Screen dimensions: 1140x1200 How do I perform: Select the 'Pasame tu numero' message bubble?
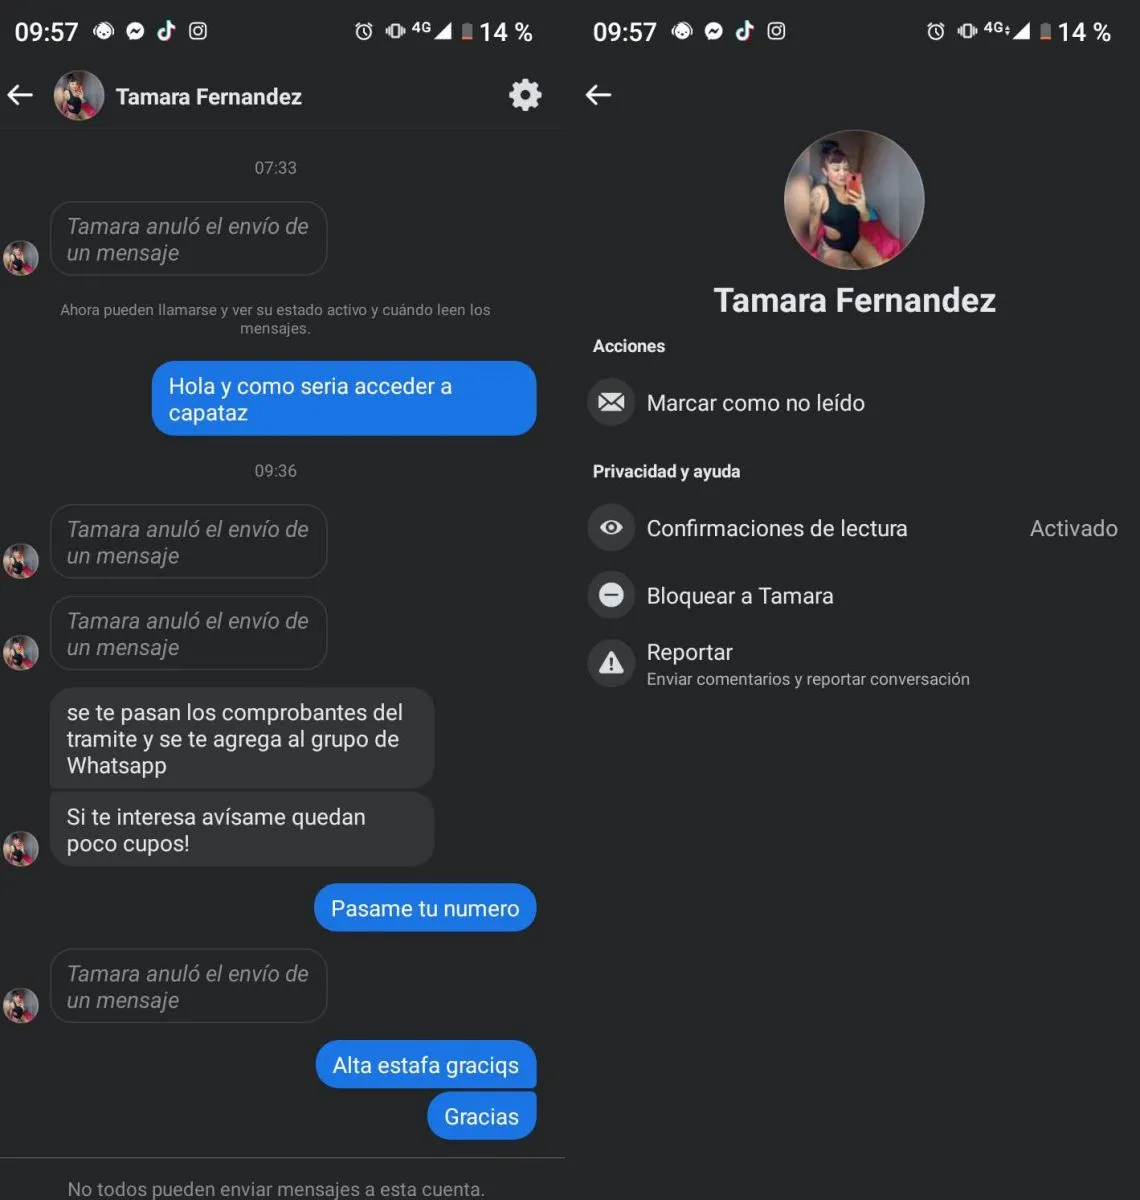(425, 908)
